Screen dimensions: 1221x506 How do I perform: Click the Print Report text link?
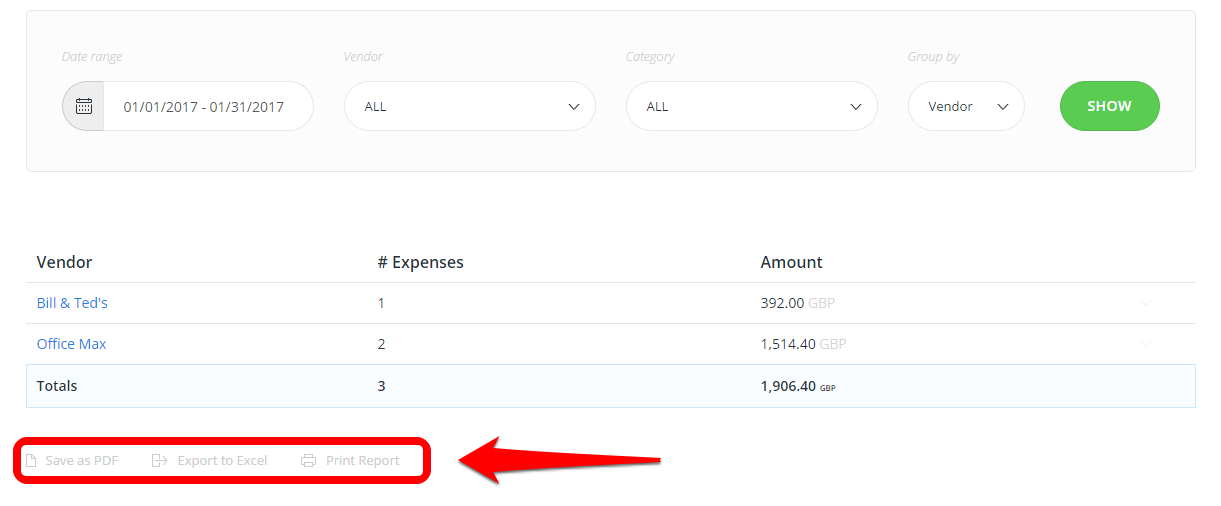pyautogui.click(x=363, y=461)
